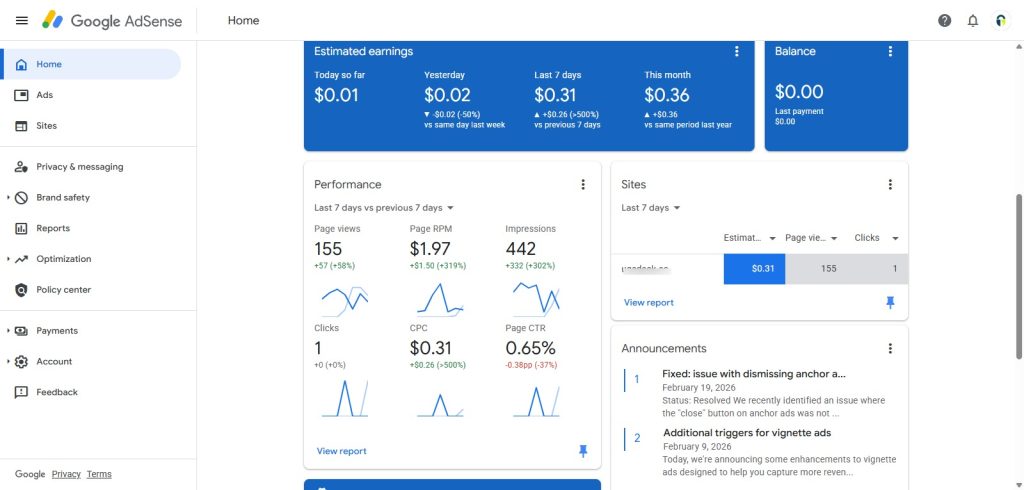The height and width of the screenshot is (490, 1024).
Task: Open Announcements card three-dot menu
Action: [x=890, y=348]
